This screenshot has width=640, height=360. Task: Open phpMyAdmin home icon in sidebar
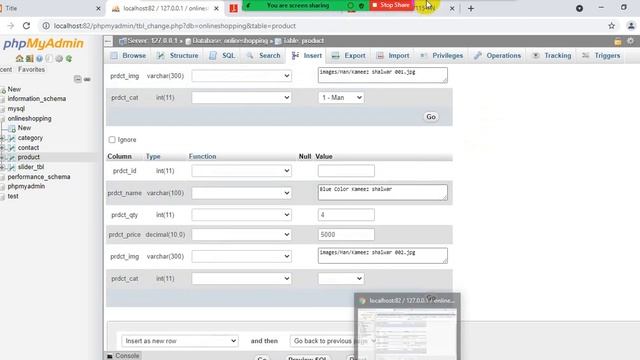tap(19, 59)
